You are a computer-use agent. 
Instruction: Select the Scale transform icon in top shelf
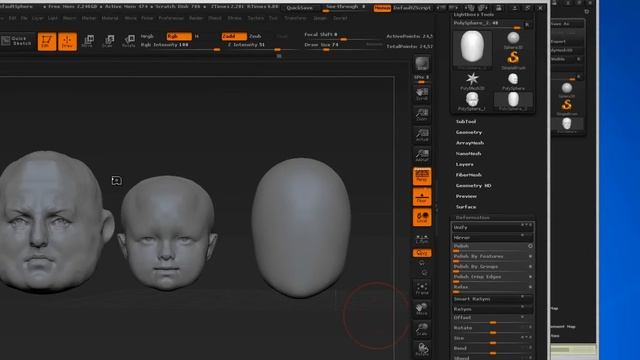(108, 41)
